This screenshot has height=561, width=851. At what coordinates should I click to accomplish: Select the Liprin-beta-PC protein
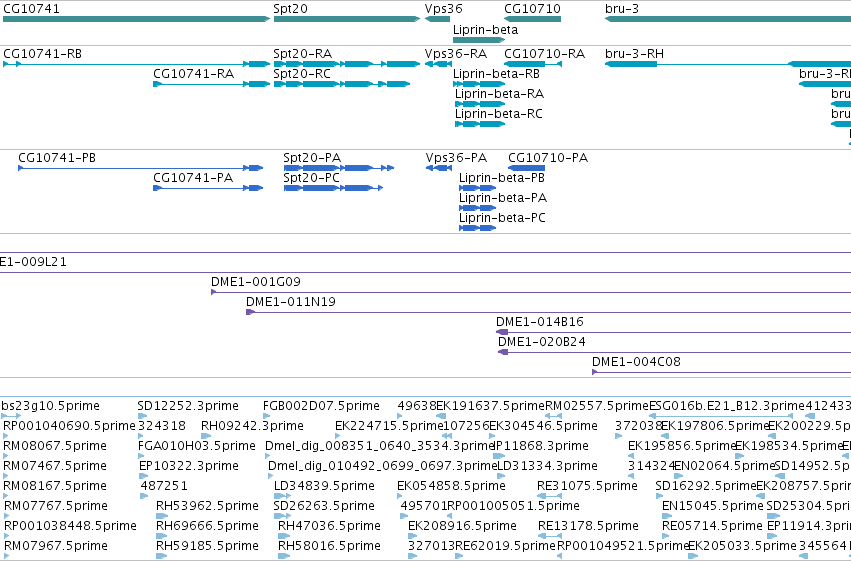pyautogui.click(x=478, y=228)
